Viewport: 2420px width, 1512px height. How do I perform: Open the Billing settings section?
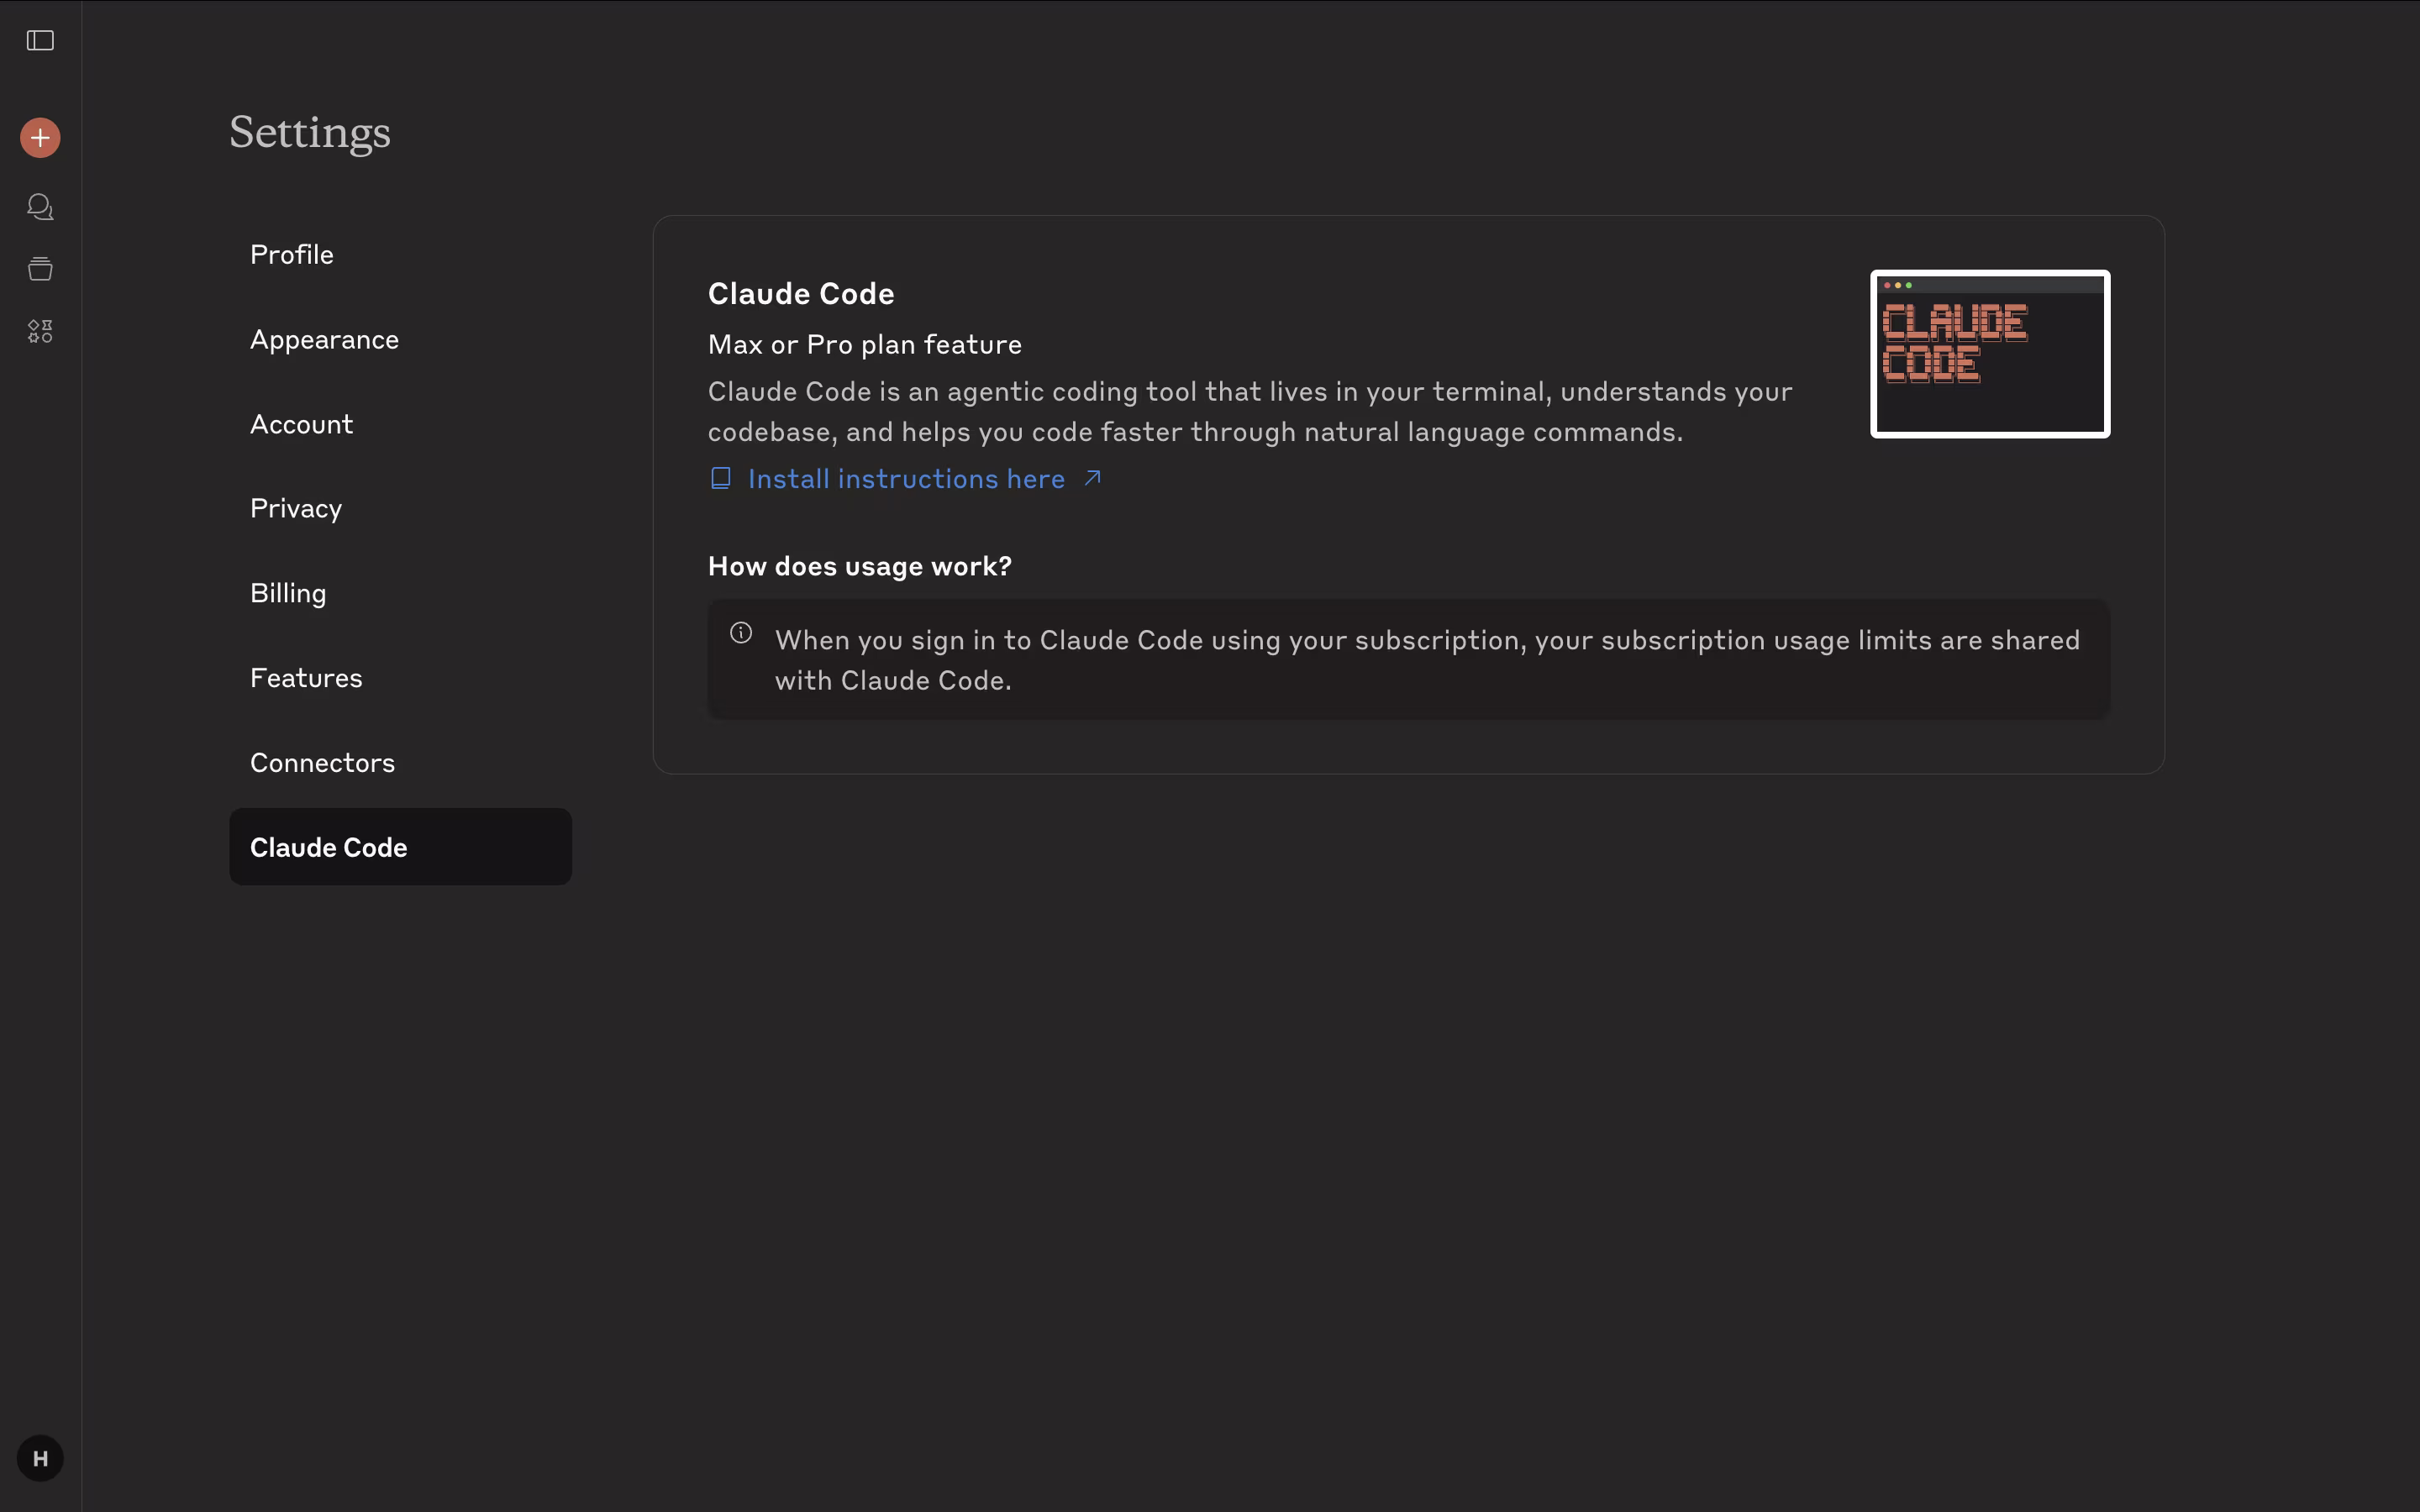400,593
